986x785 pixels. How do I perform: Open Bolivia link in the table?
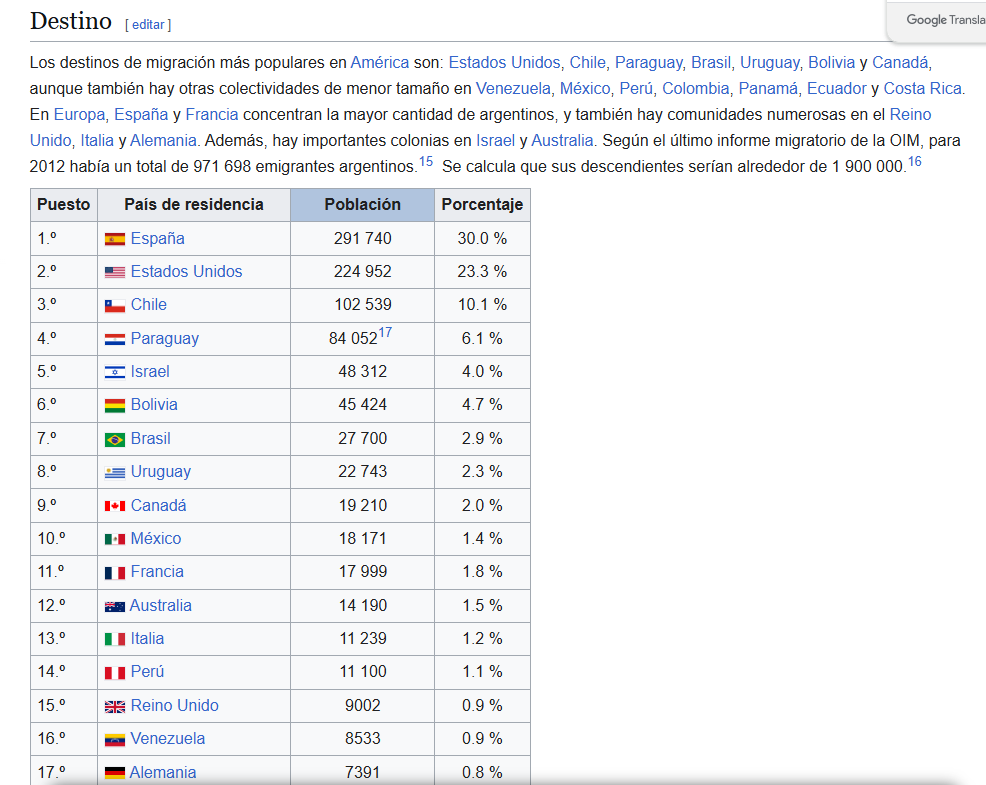[x=154, y=404]
